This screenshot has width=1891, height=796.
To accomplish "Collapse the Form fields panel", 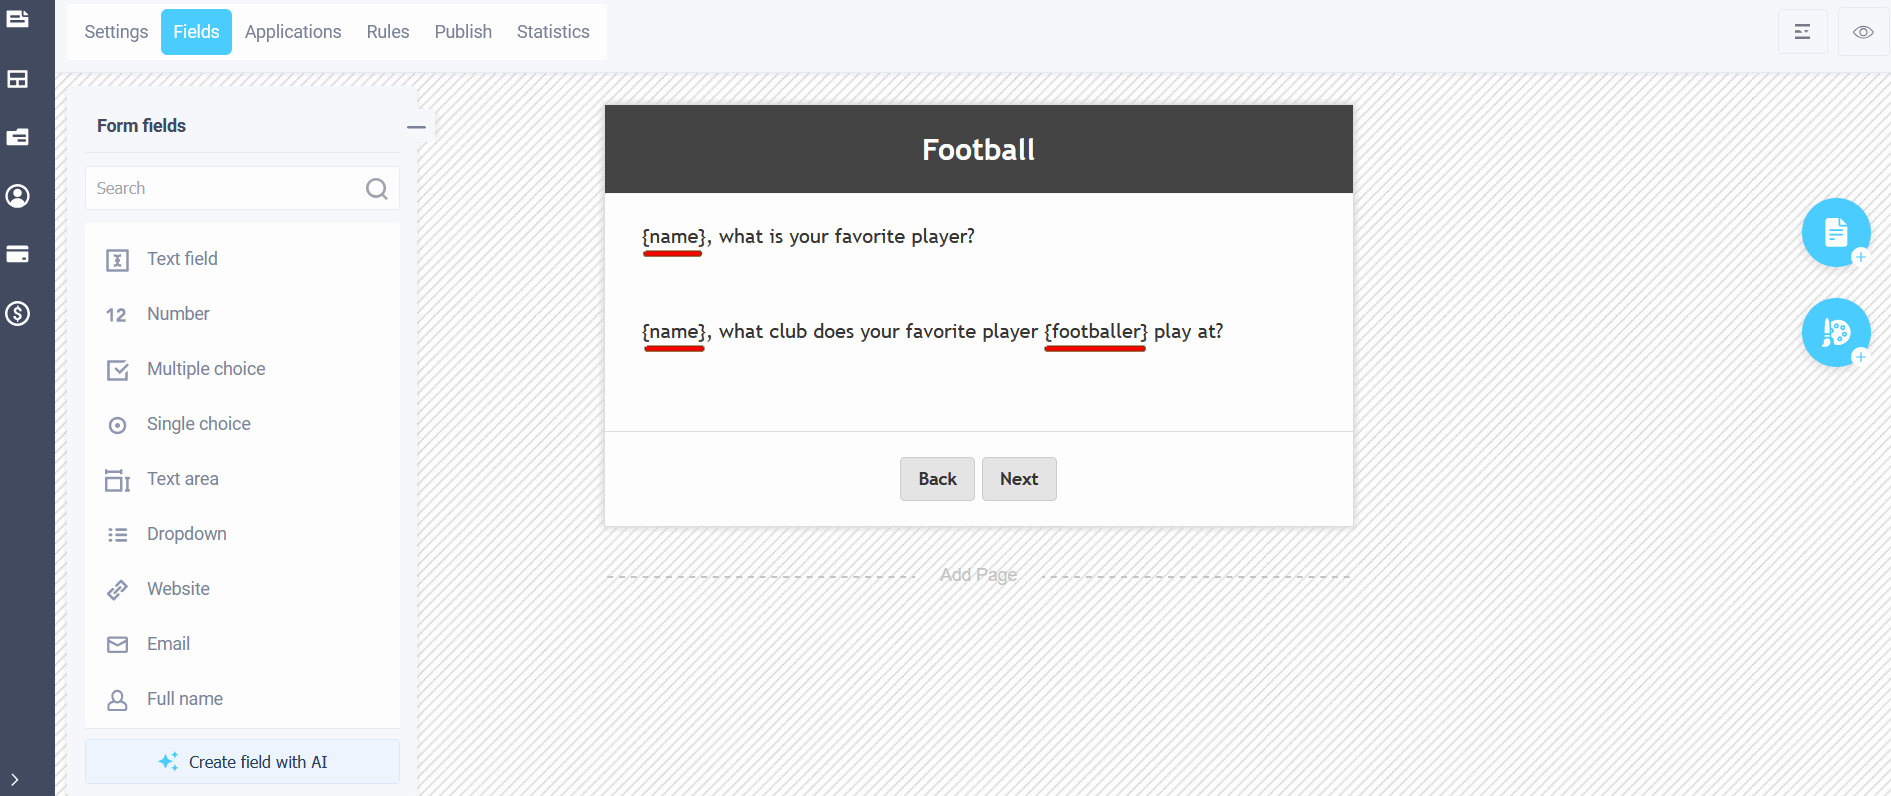I will pos(416,127).
